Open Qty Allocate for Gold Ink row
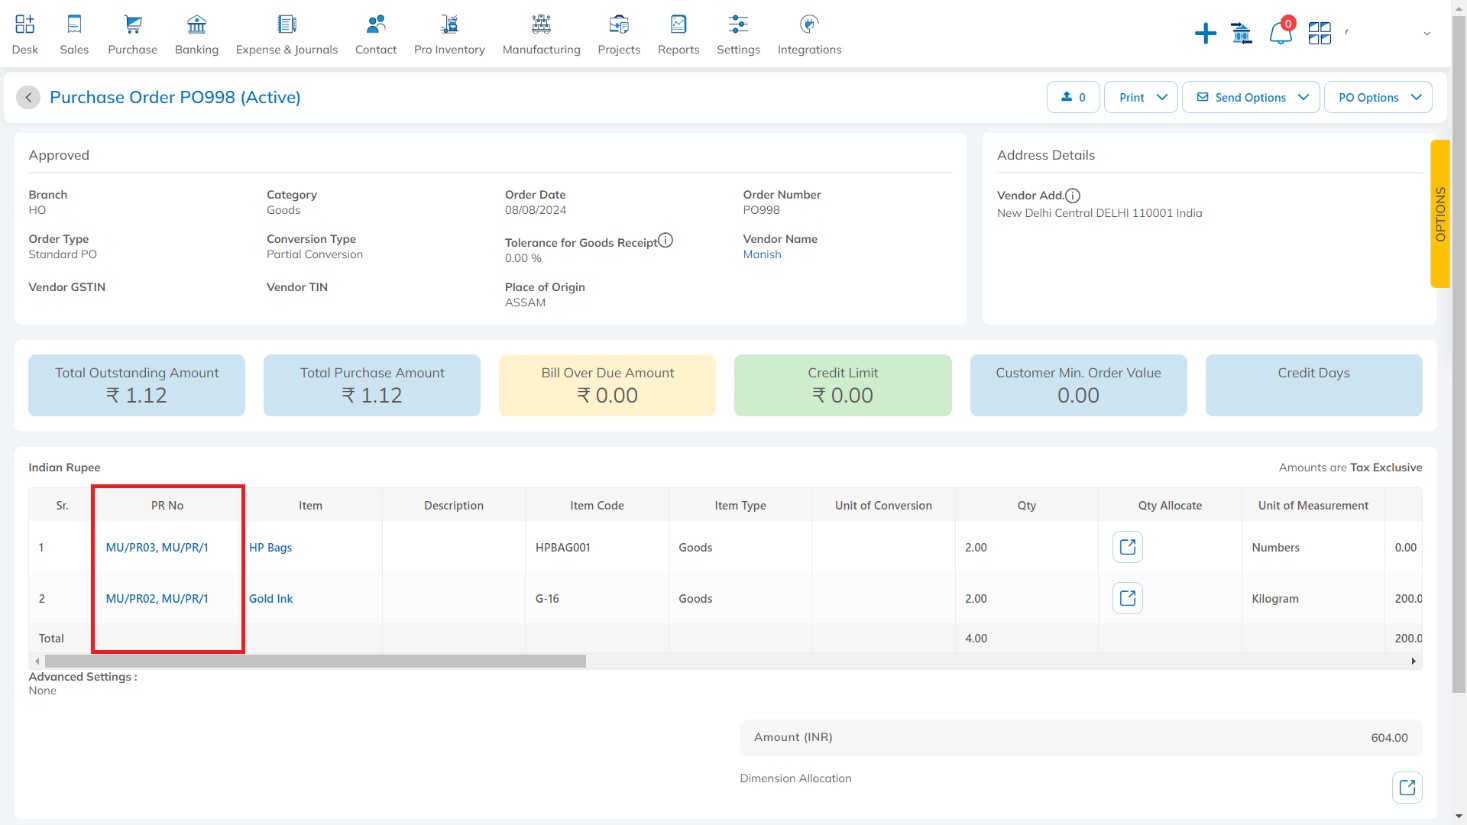Viewport: 1467px width, 825px height. coord(1128,598)
